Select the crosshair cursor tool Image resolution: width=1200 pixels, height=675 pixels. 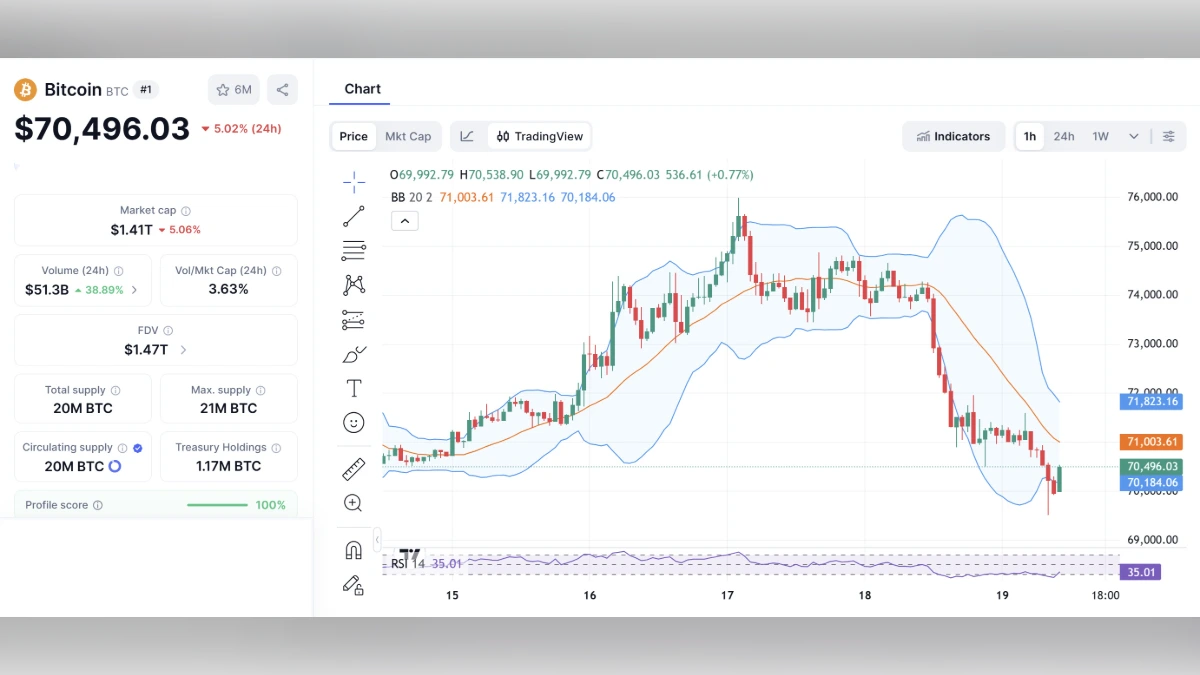click(x=353, y=182)
